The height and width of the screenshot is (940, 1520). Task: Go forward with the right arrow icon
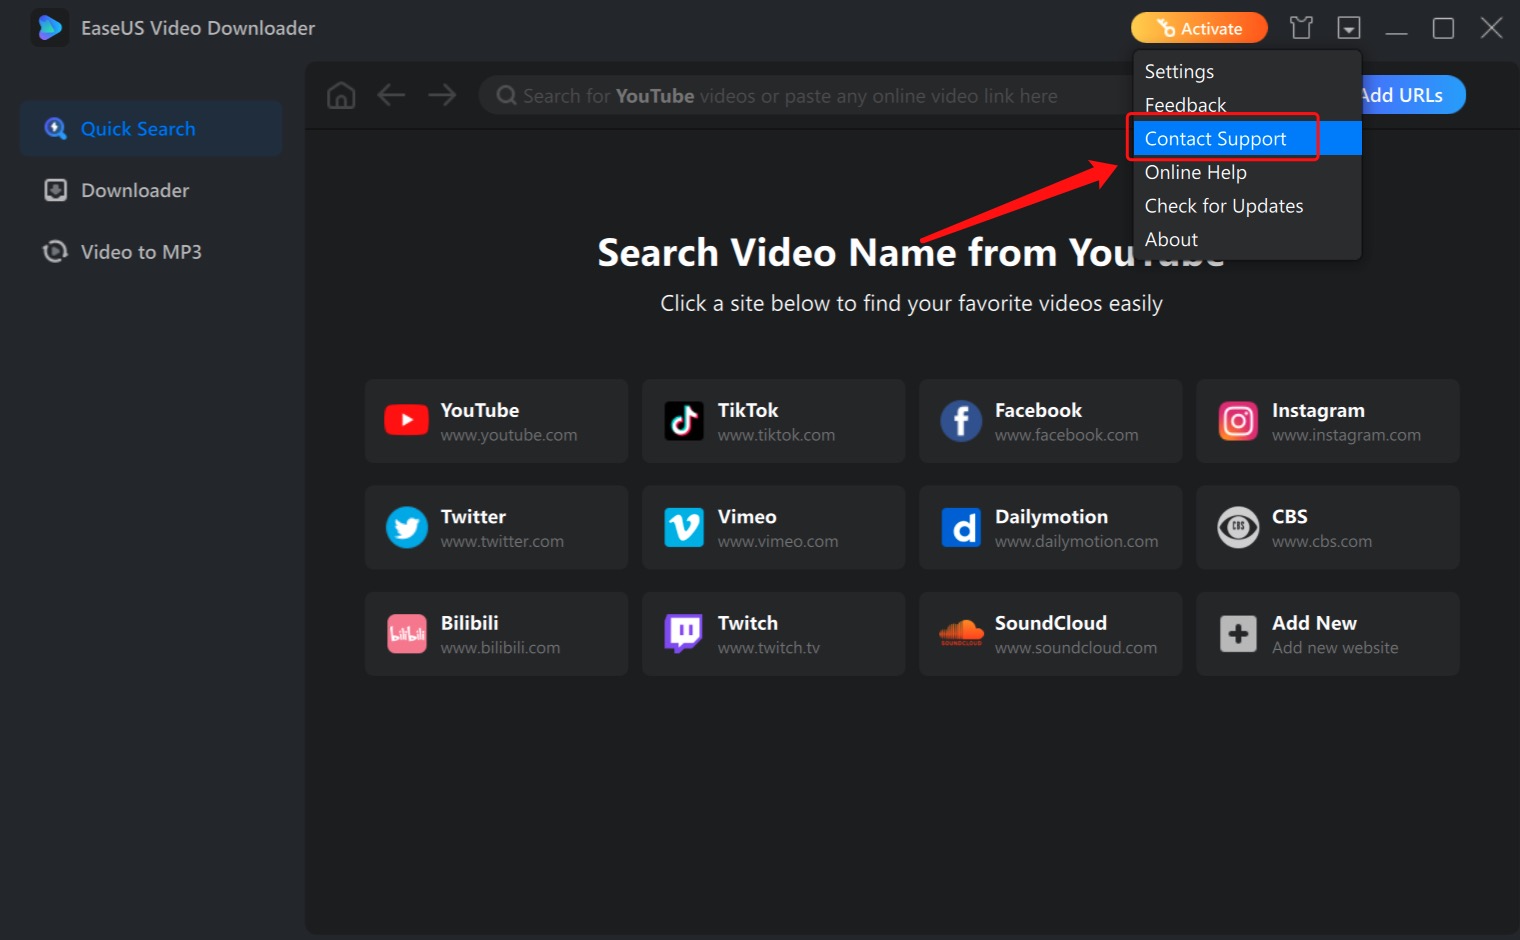pyautogui.click(x=442, y=95)
